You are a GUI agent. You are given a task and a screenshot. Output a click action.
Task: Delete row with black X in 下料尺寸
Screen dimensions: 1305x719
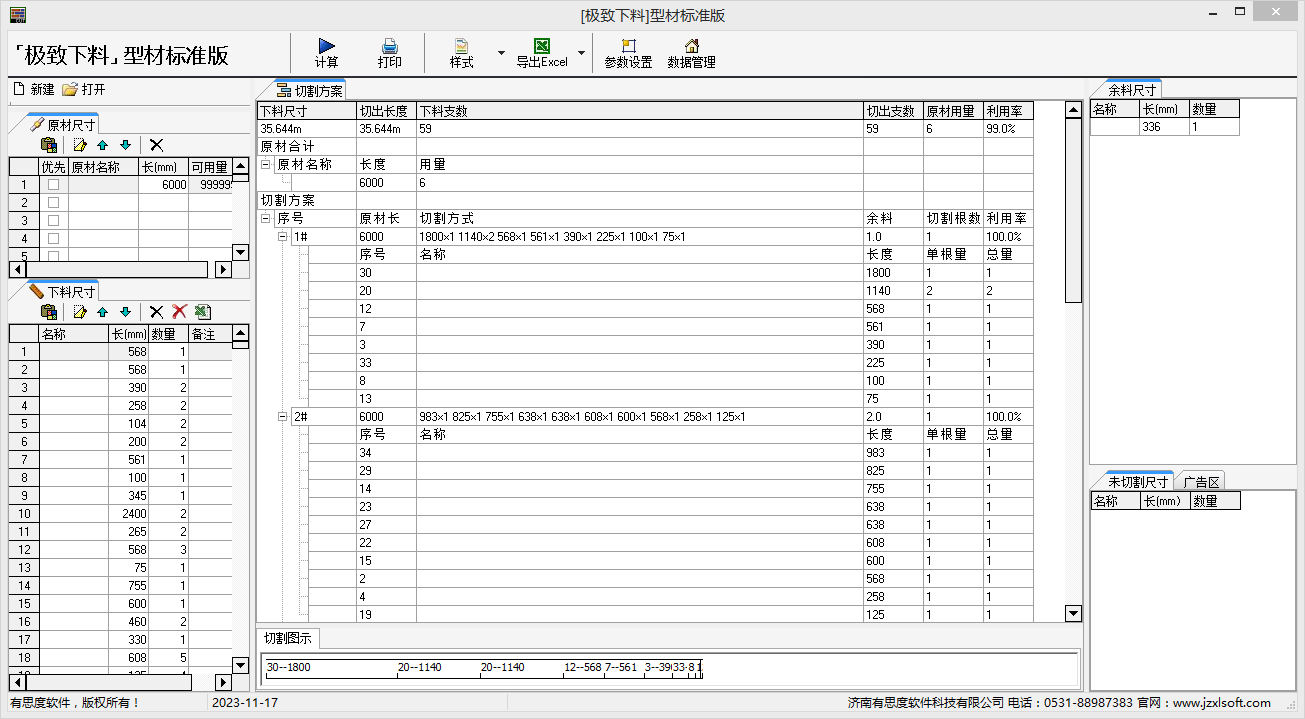coord(156,312)
